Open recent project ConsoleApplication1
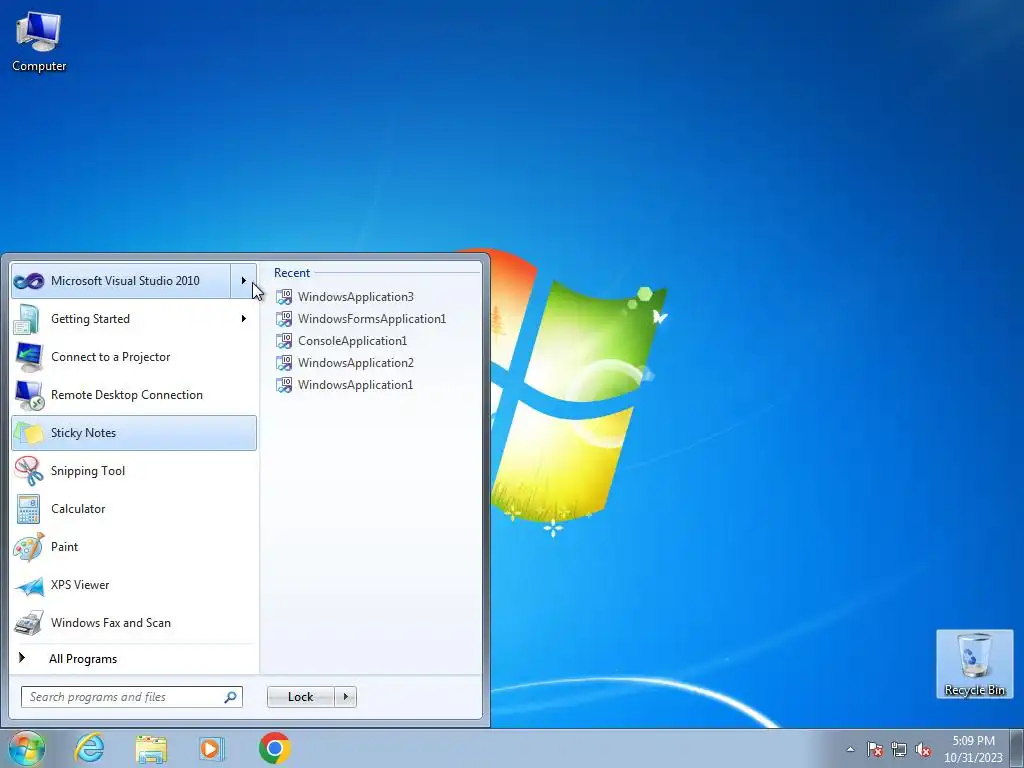 point(353,341)
